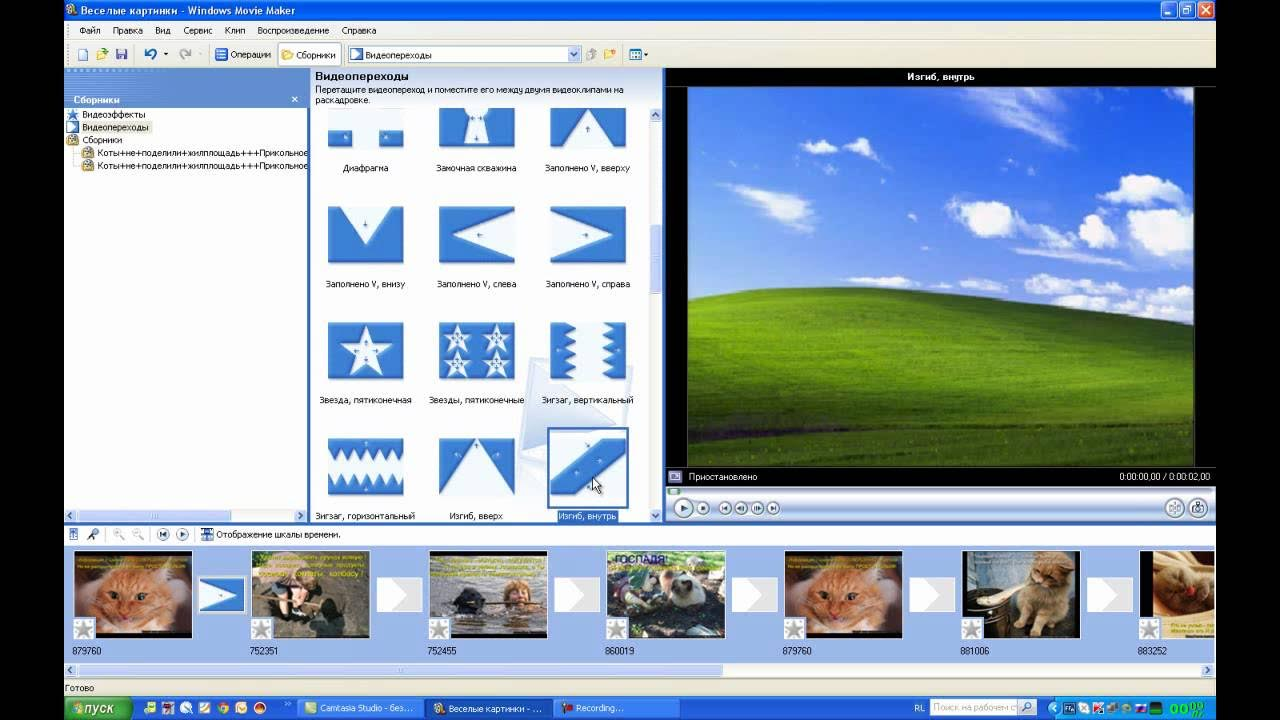1280x720 pixels.
Task: Toggle the Операции tasks pane button
Action: (x=242, y=55)
